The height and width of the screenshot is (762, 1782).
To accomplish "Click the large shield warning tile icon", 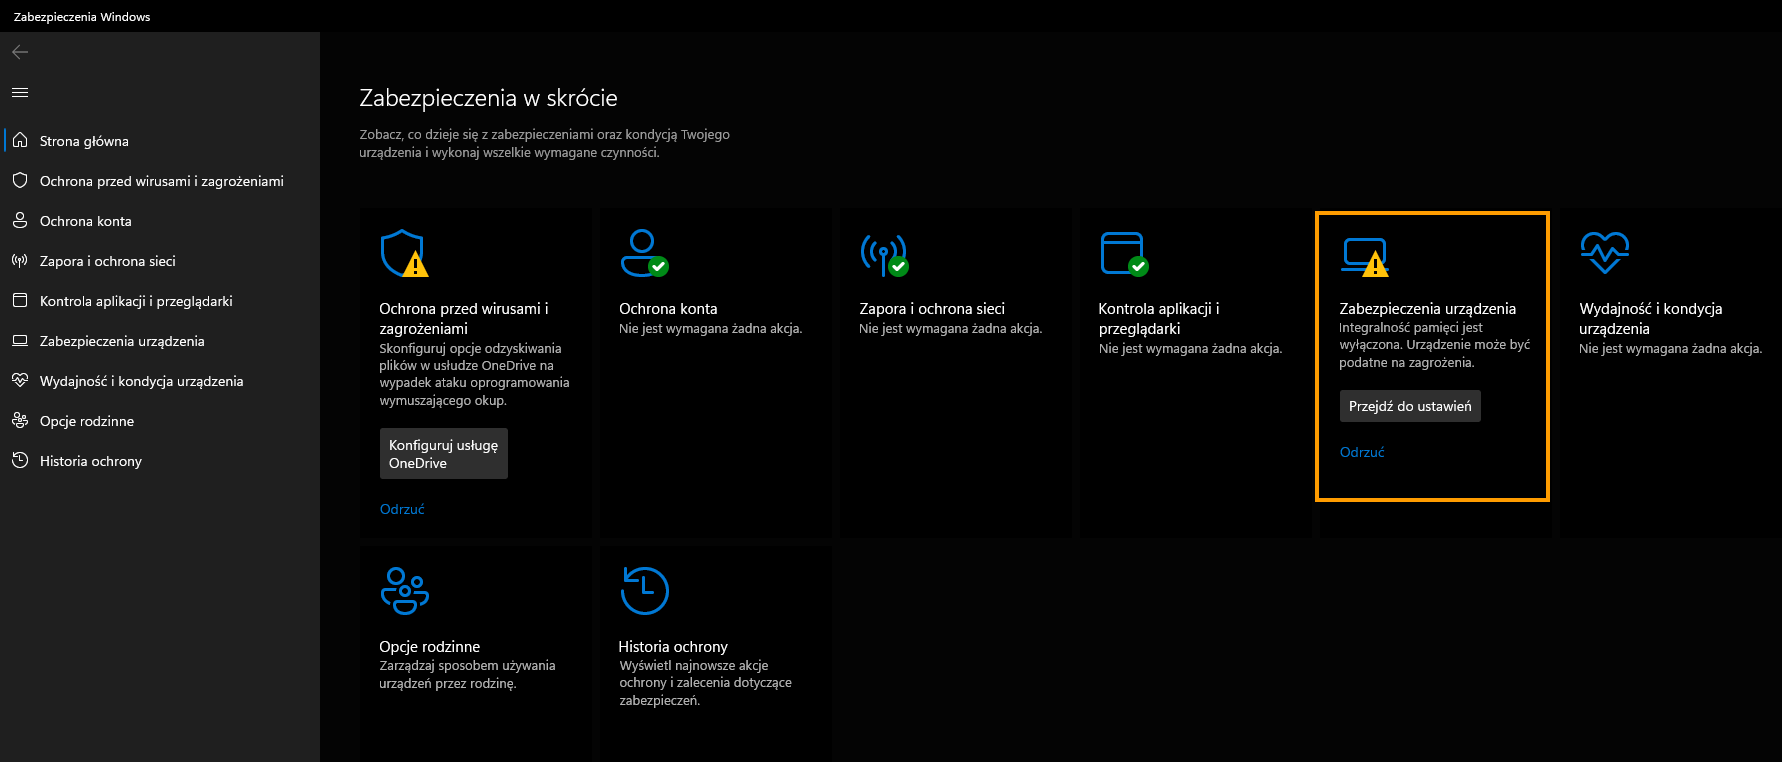I will coord(405,253).
